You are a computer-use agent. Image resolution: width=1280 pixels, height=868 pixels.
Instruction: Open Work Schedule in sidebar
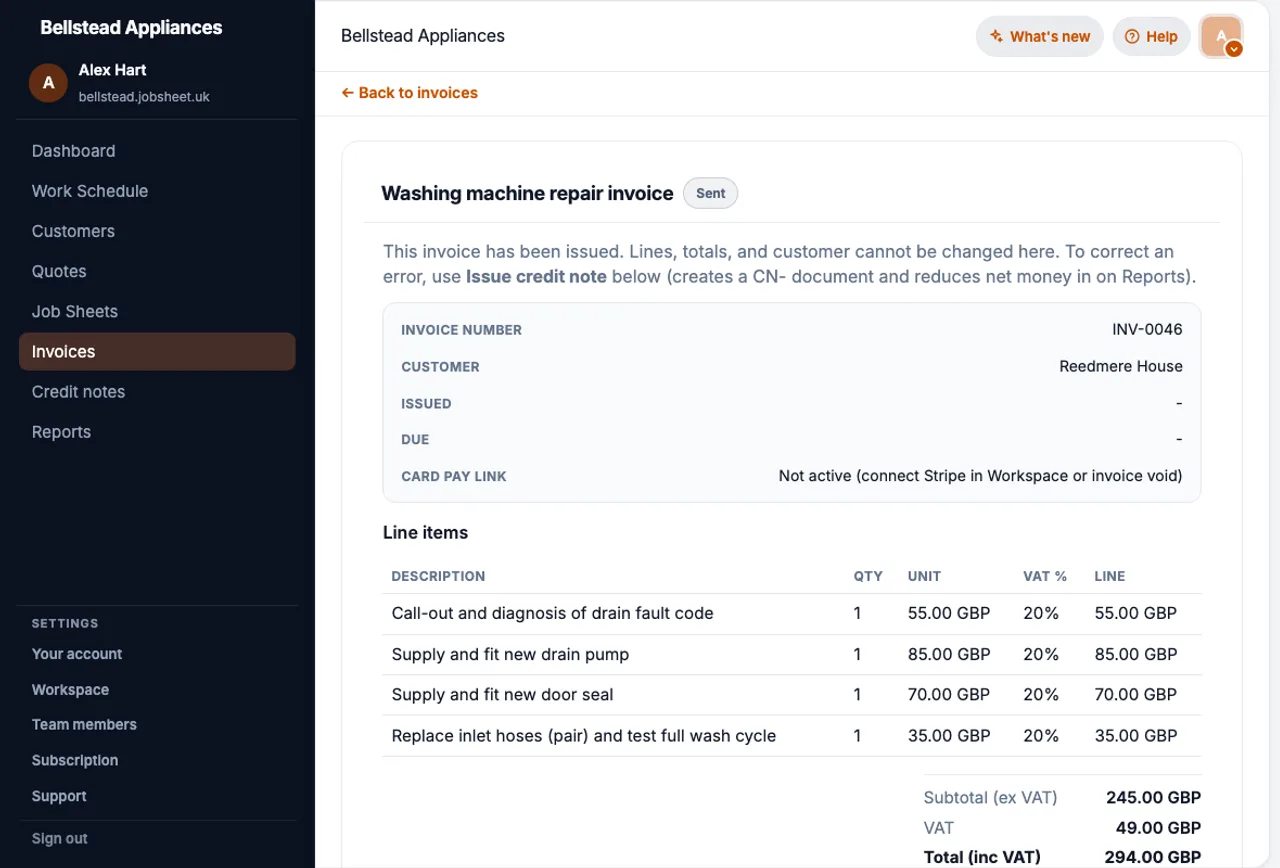[x=89, y=191]
